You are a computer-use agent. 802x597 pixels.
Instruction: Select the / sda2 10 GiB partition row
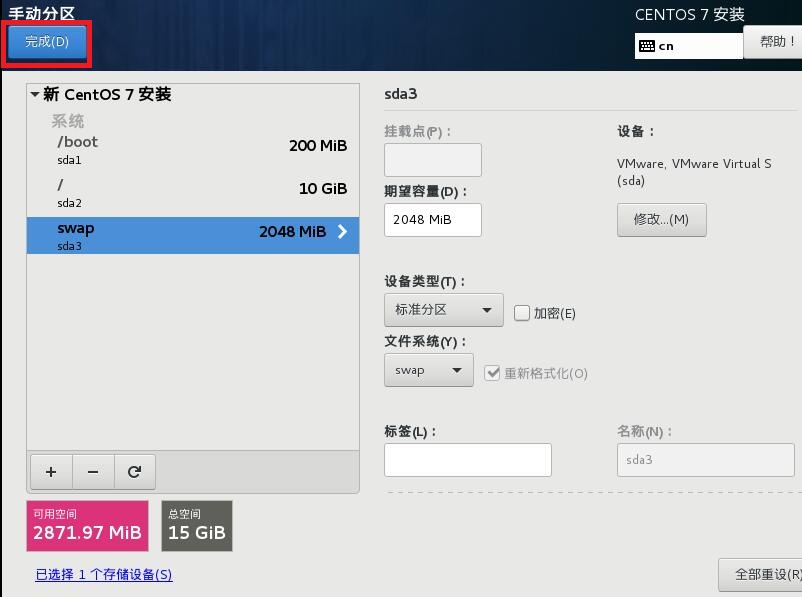(x=193, y=193)
